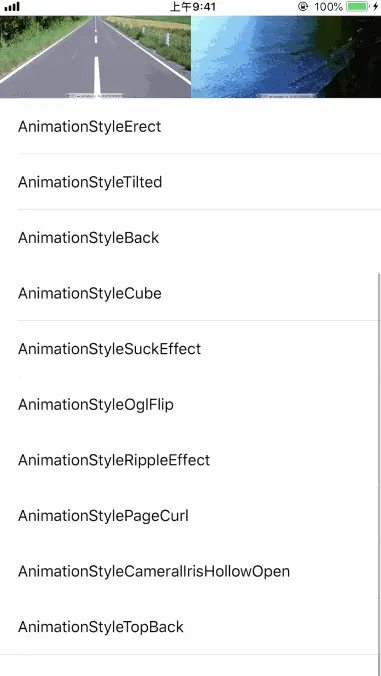381x676 pixels.
Task: Tap AnimationStyleCameraIIrisHollowOpen item
Action: [190, 571]
